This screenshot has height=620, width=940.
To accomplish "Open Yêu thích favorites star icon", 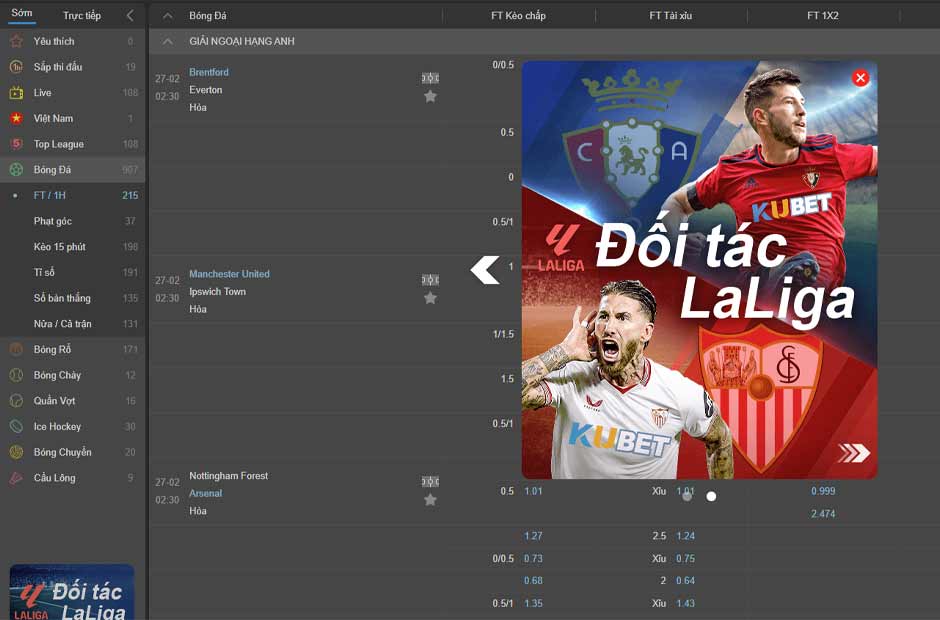I will pos(16,41).
